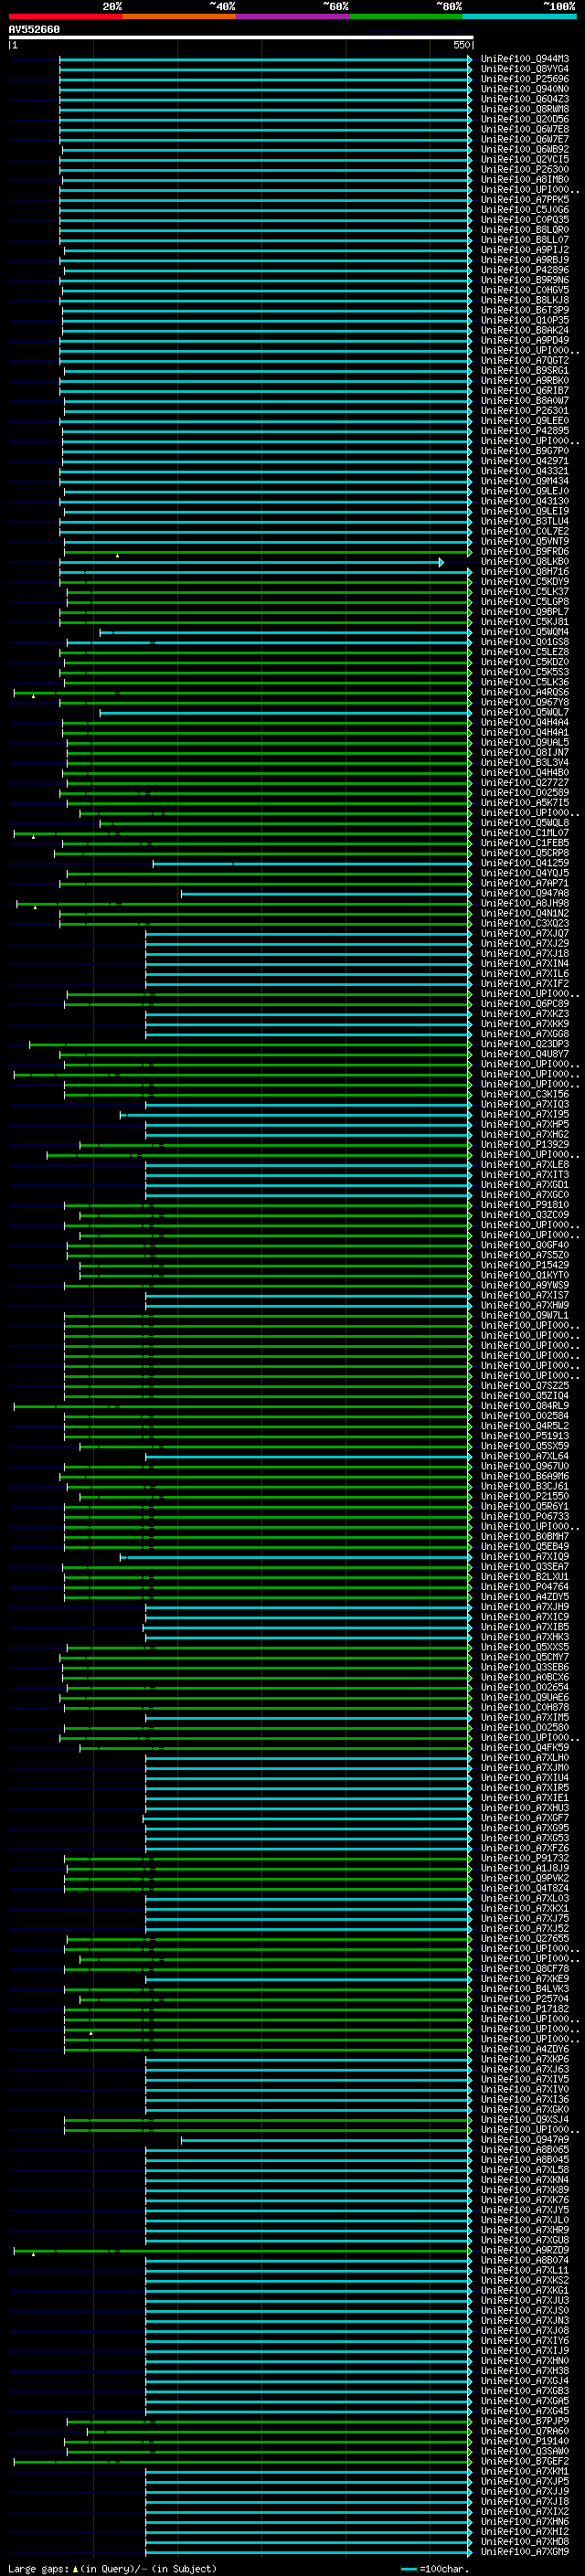Select hit label UniRef100_A9PIJ2
The width and height of the screenshot is (585, 2576).
tap(525, 250)
